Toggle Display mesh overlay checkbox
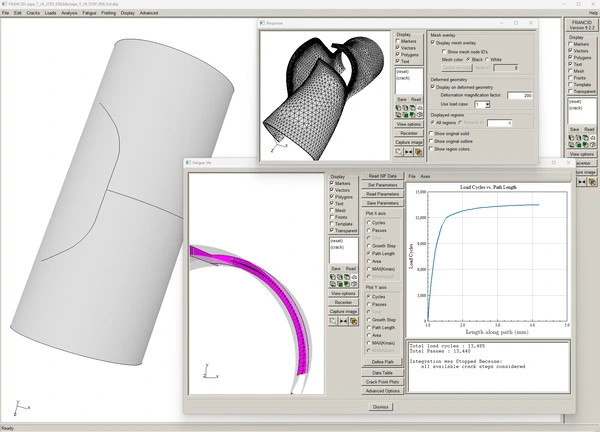 point(433,42)
